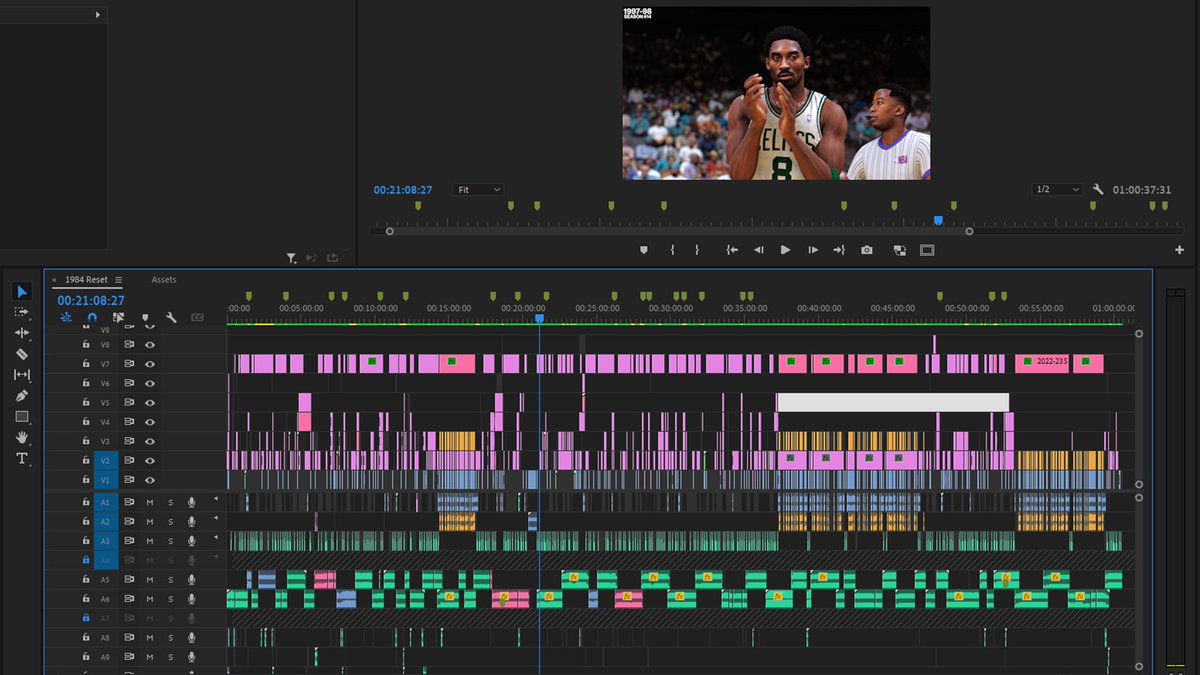Toggle the eye icon for track V2
The image size is (1200, 675).
149,461
